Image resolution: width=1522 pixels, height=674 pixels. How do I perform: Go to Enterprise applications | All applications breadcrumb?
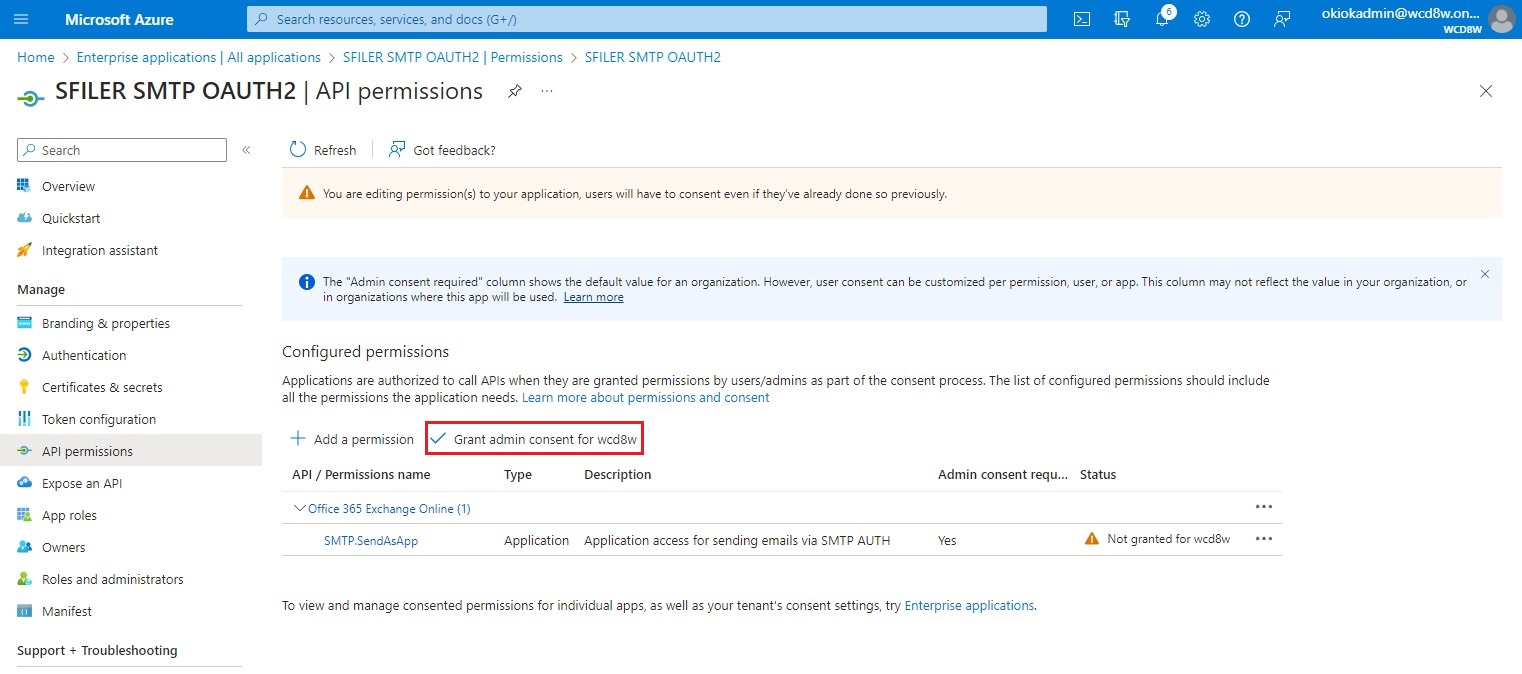199,57
